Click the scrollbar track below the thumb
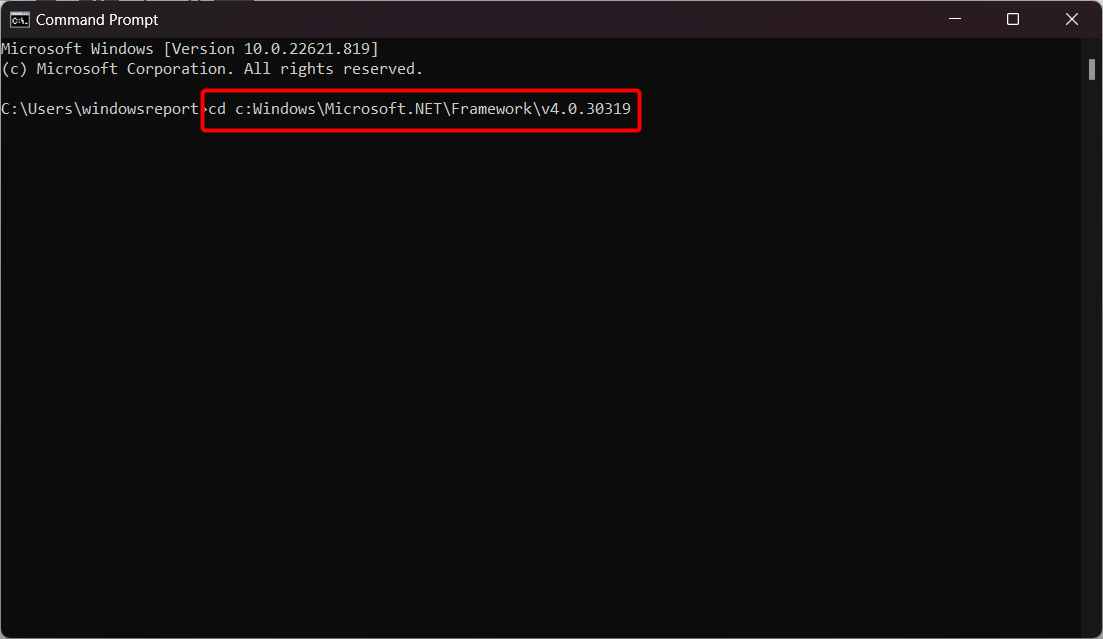Screen dimensions: 1103x639 (x=1092, y=352)
